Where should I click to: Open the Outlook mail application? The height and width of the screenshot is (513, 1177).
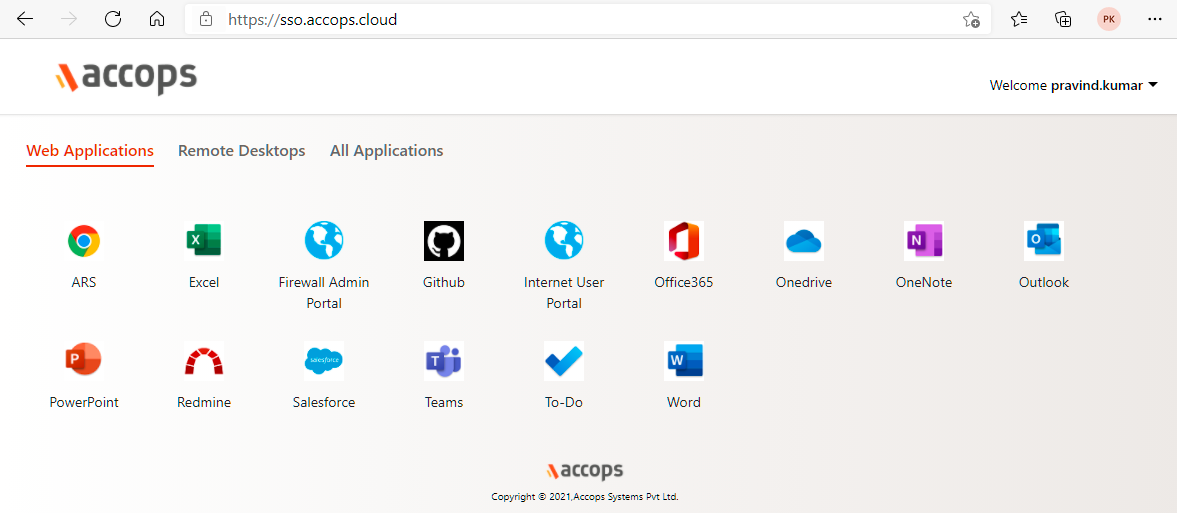(x=1044, y=241)
